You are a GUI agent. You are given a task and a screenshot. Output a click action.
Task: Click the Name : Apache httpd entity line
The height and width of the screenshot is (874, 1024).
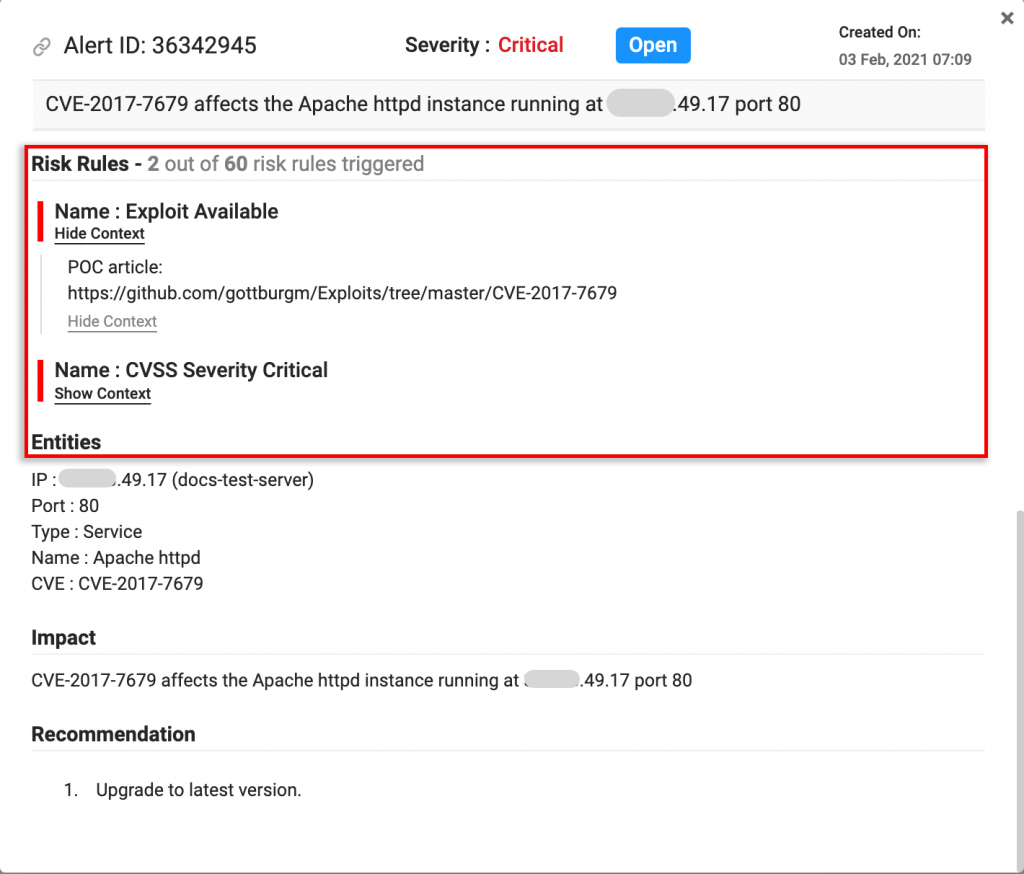tap(116, 558)
